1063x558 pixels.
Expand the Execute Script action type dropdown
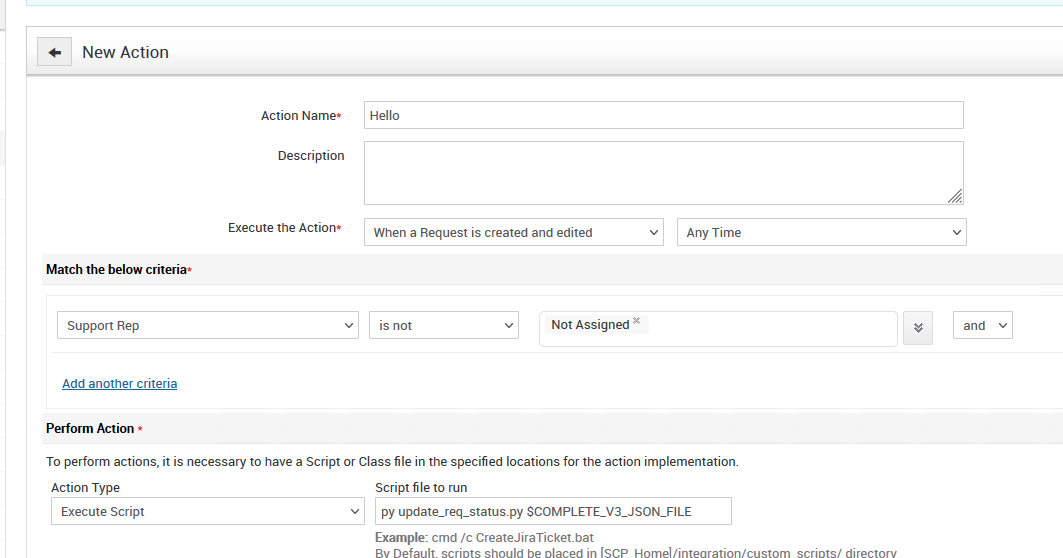207,511
